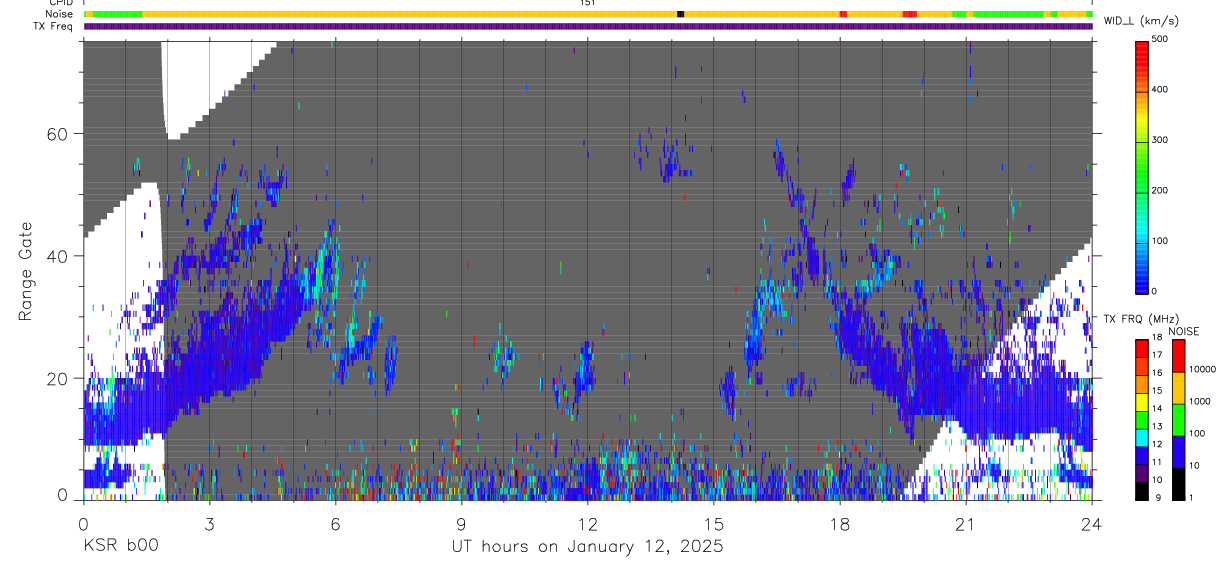
Task: Click the 1 label of NOISE legend
Action: coord(1192,498)
